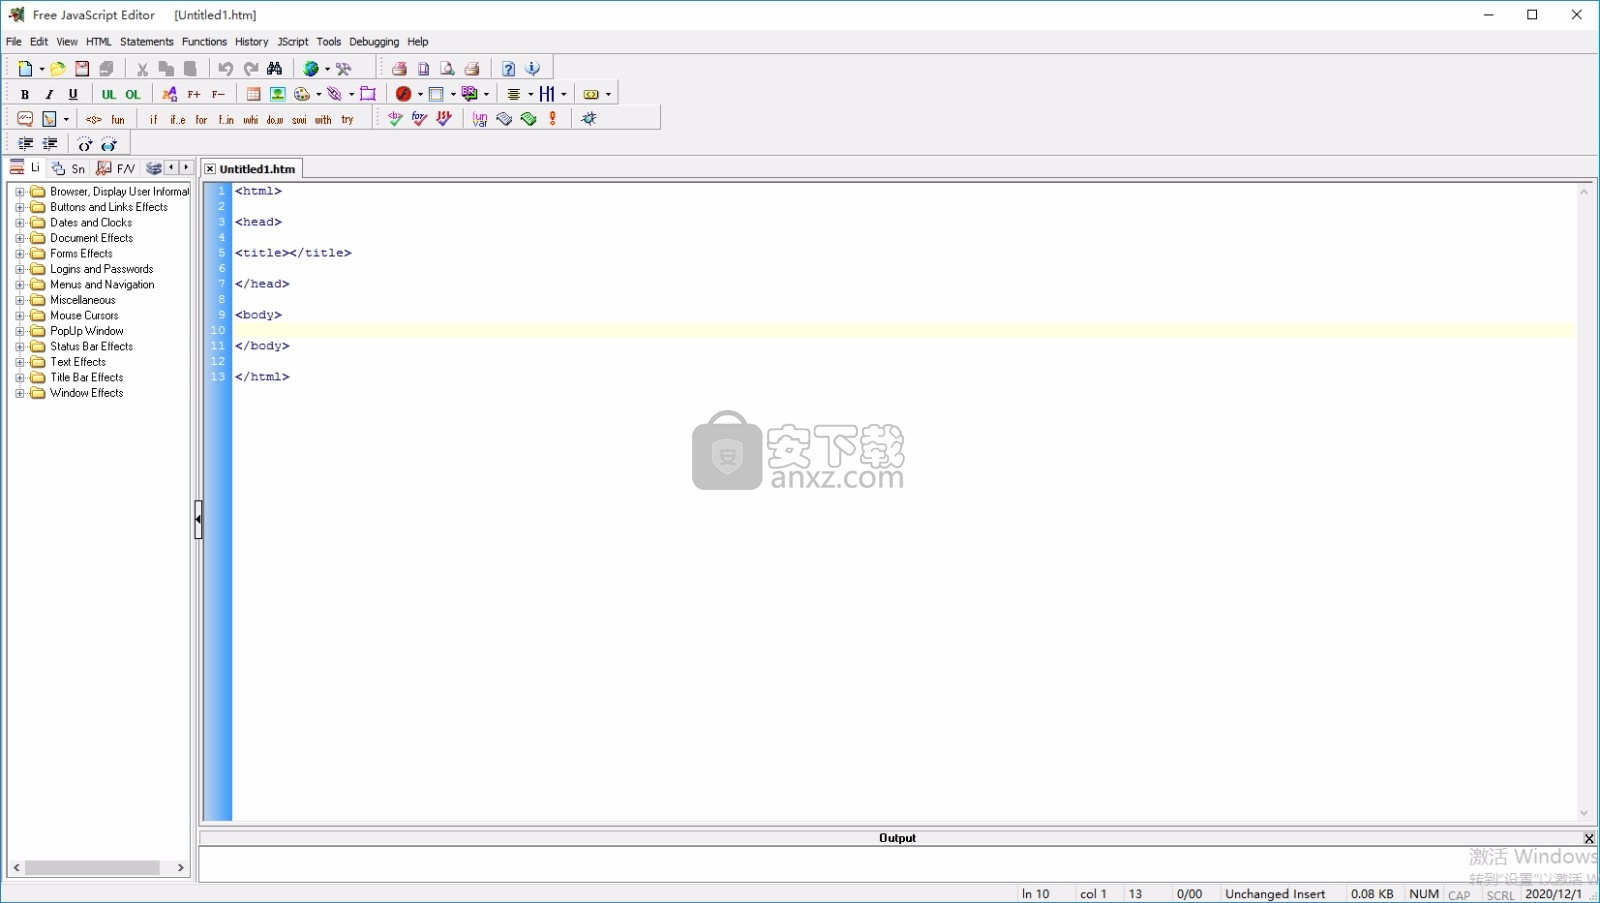Click the </body> line in the editor

263,346
